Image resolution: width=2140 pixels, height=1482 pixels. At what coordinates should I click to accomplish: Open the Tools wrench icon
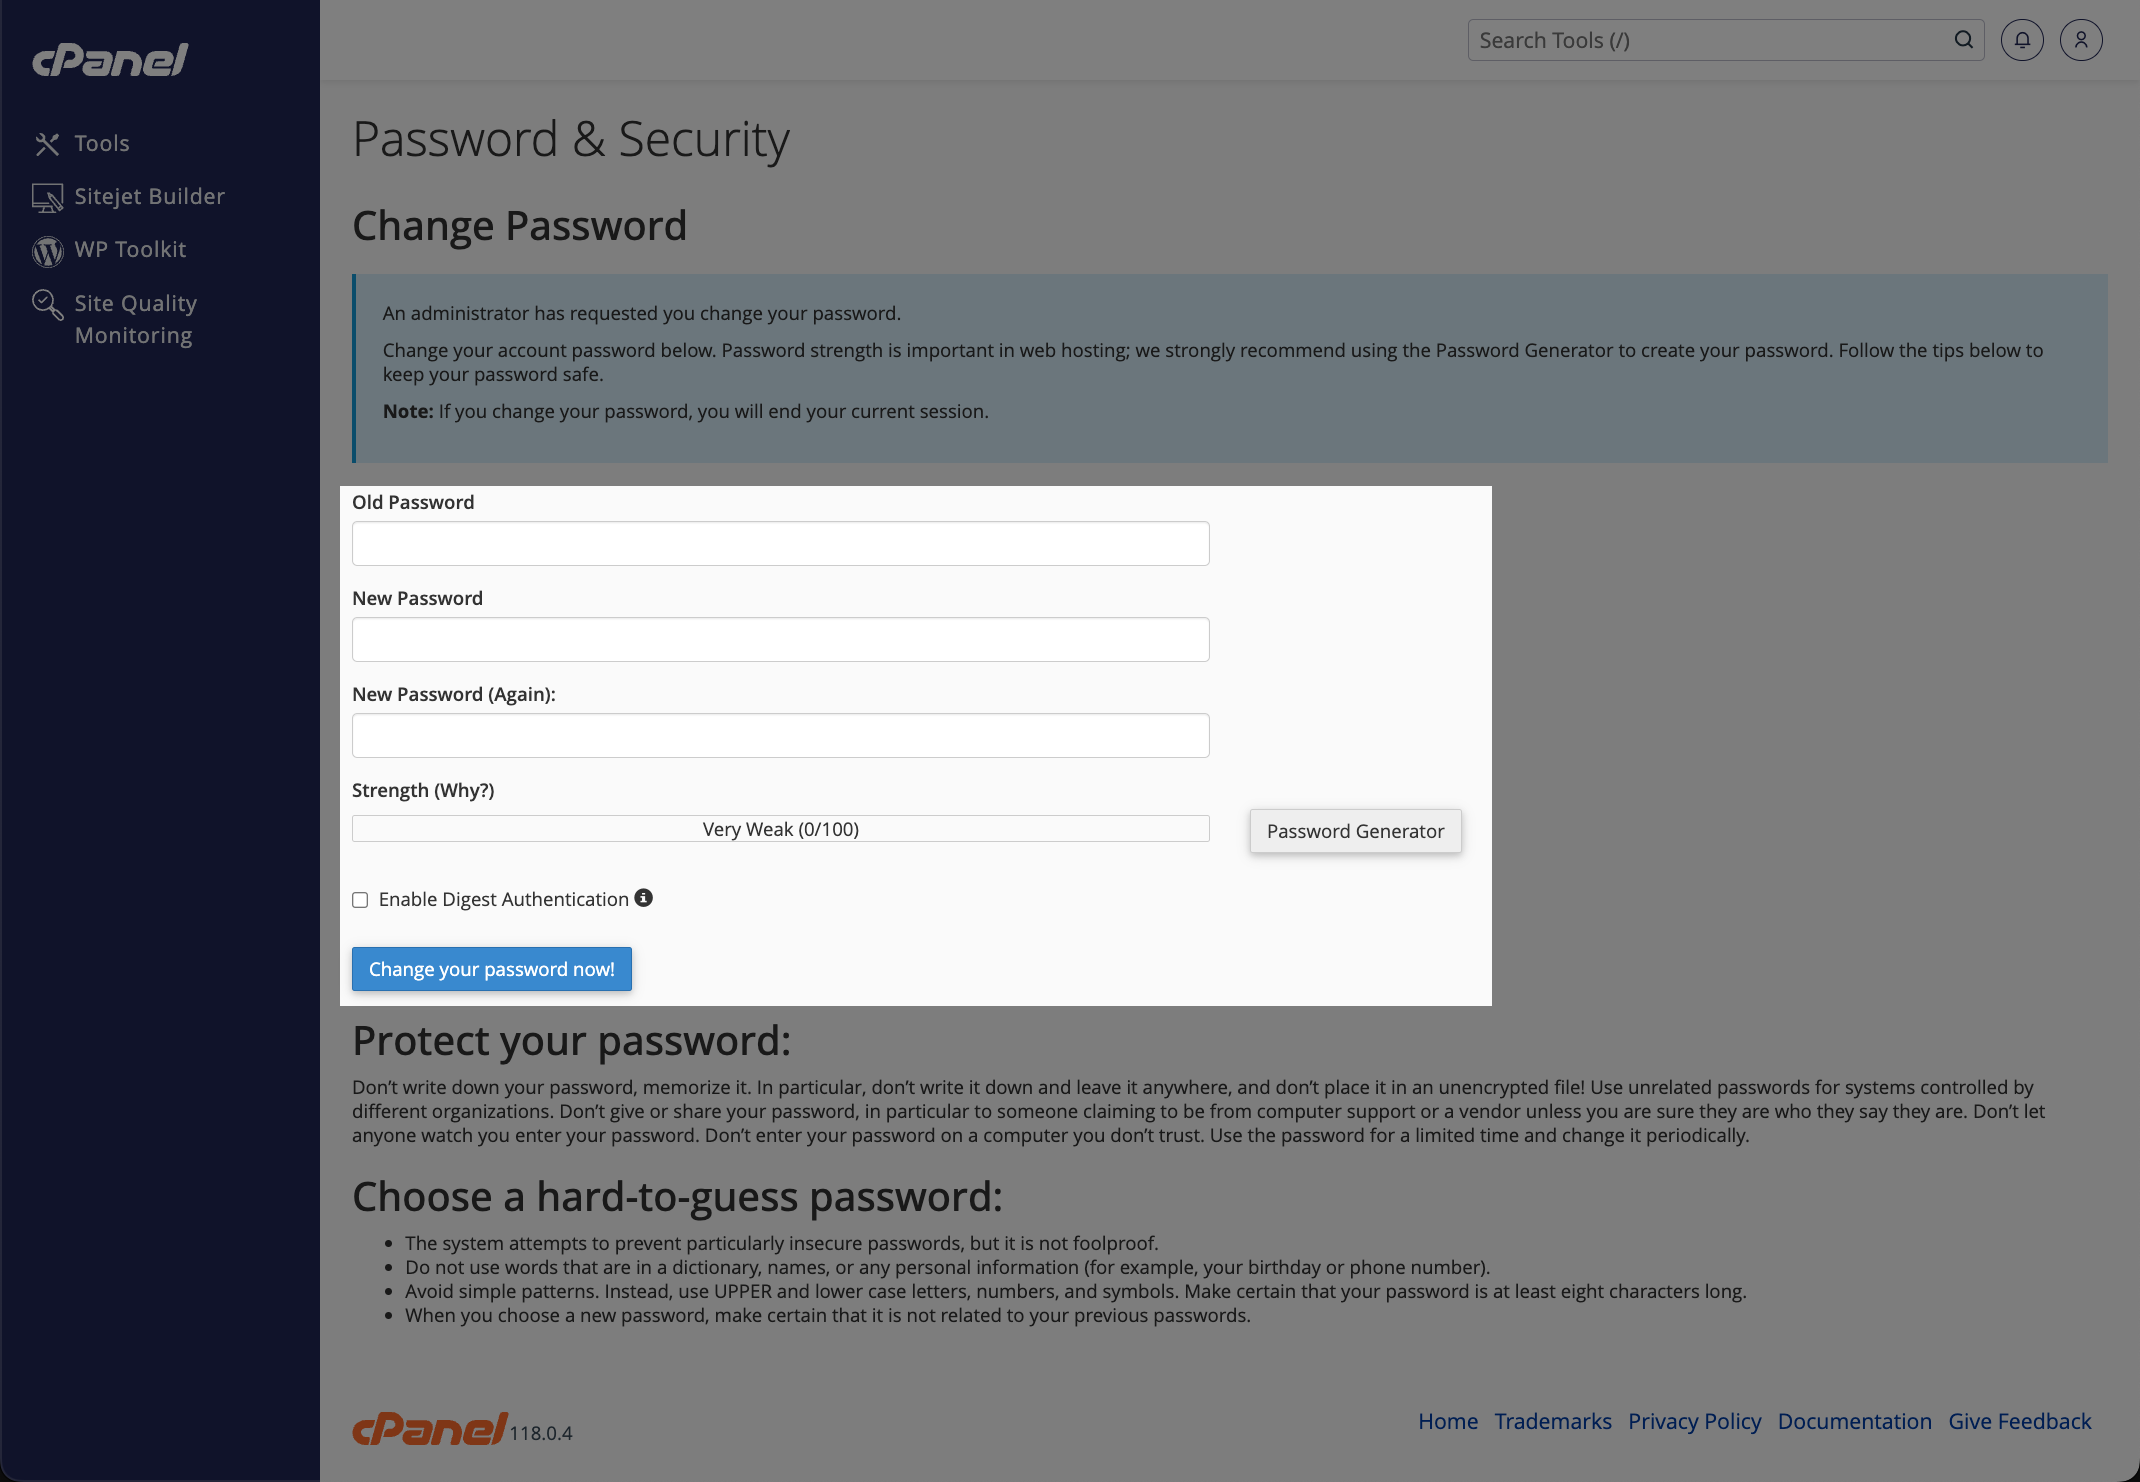click(47, 144)
